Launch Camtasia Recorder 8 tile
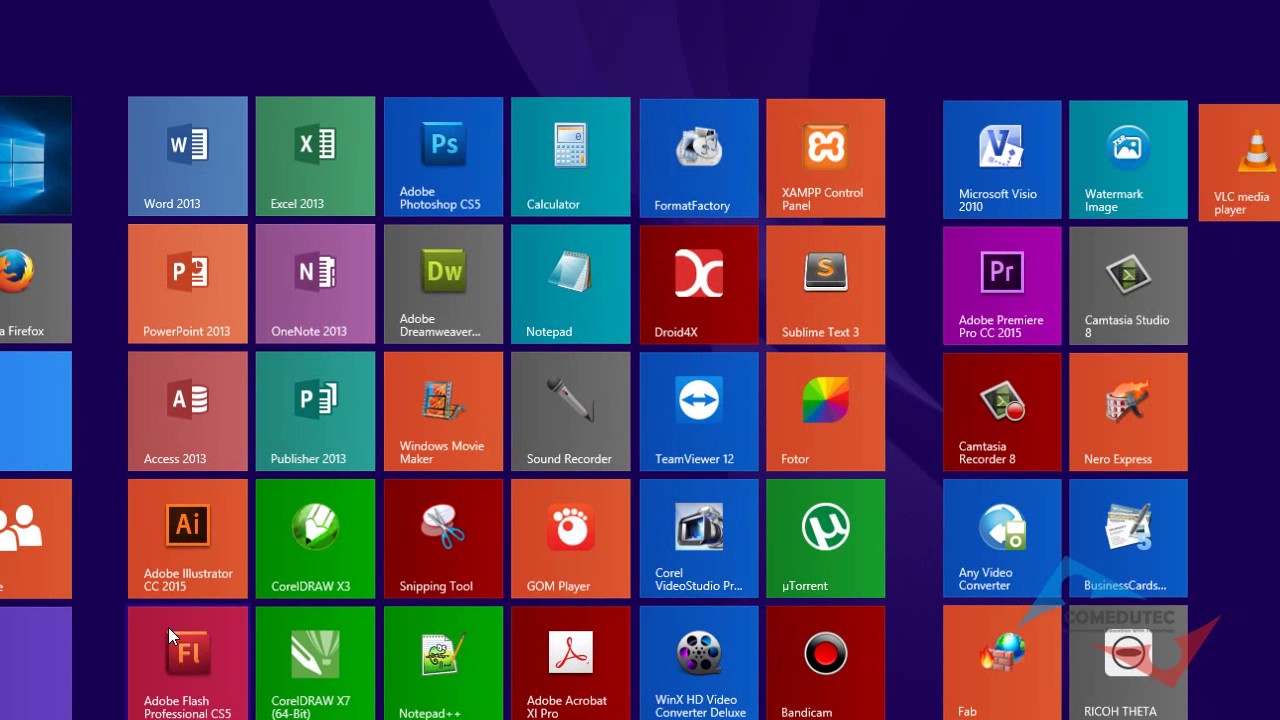The height and width of the screenshot is (720, 1280). pyautogui.click(x=1002, y=412)
